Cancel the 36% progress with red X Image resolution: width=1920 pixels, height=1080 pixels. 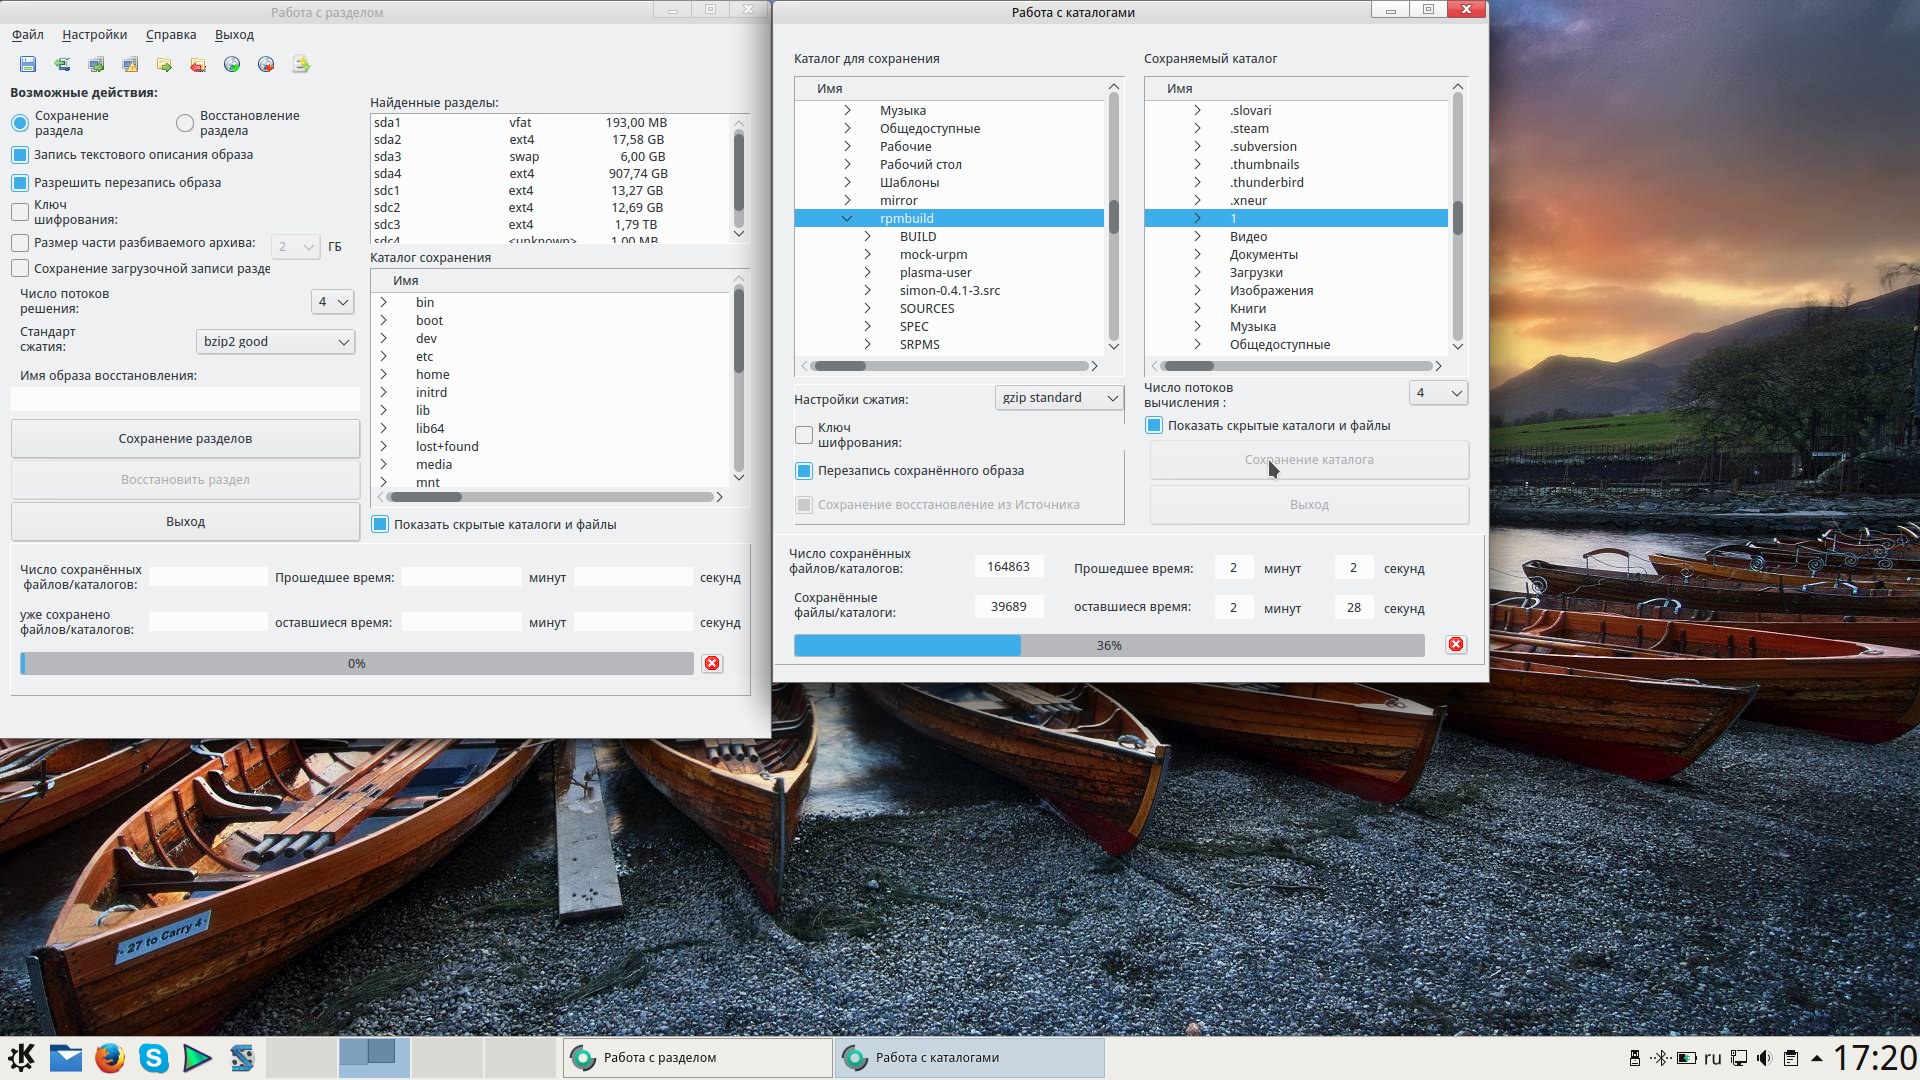pyautogui.click(x=1456, y=645)
